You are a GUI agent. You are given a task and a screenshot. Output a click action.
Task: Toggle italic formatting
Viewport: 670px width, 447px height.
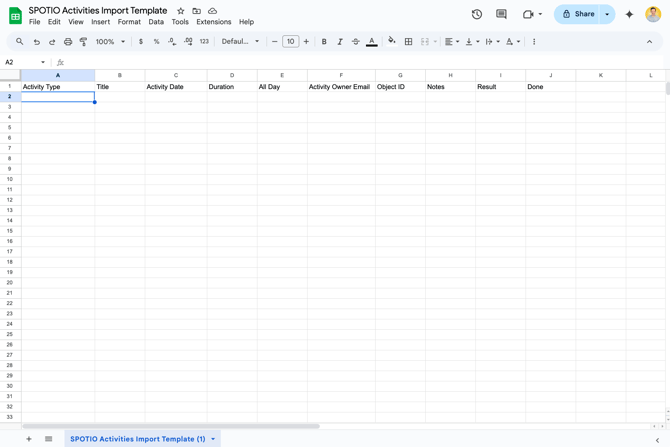click(340, 41)
